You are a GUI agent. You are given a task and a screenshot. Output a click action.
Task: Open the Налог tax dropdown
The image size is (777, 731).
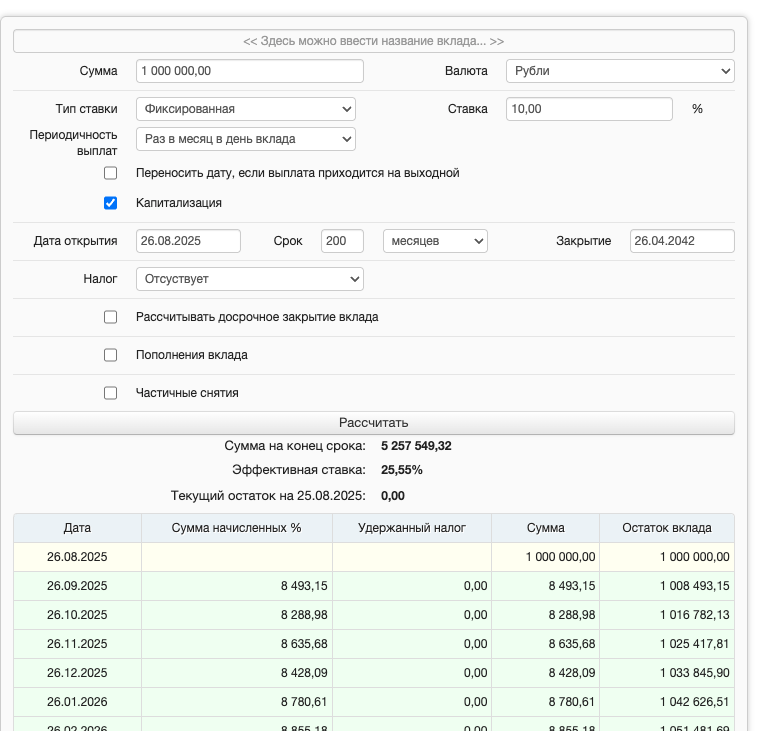(x=250, y=279)
